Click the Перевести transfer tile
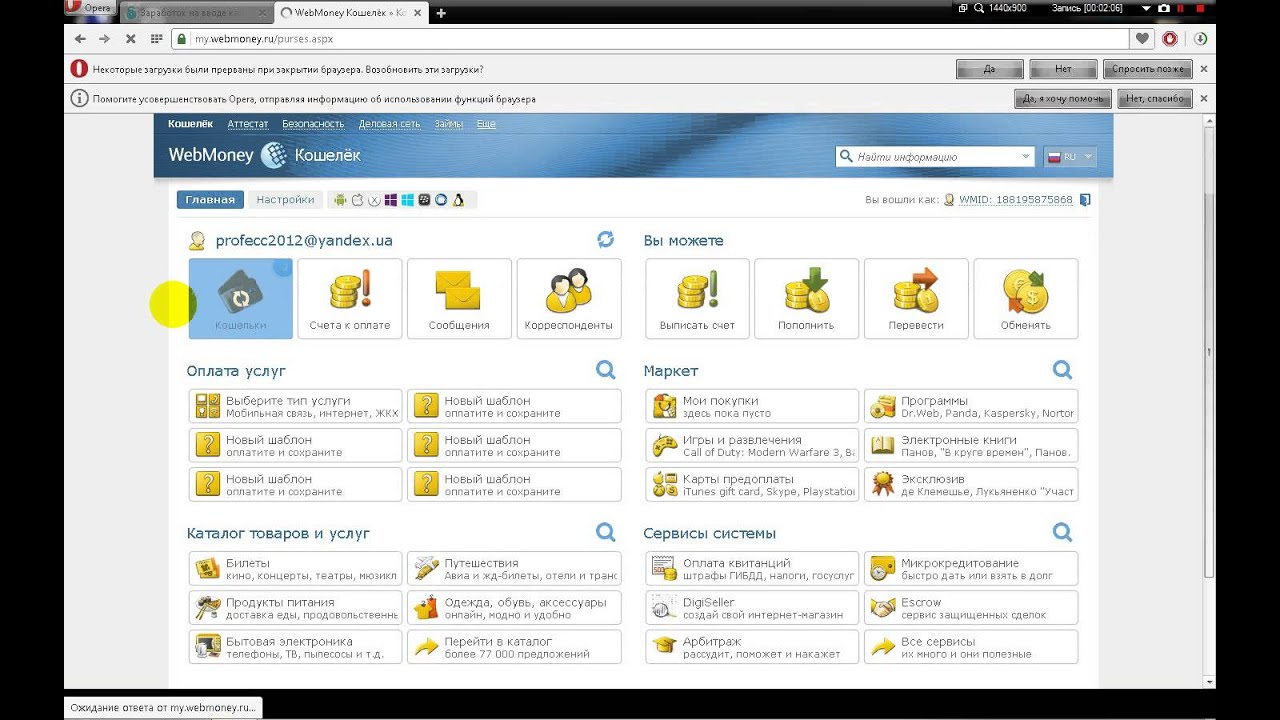This screenshot has height=720, width=1280. [916, 298]
